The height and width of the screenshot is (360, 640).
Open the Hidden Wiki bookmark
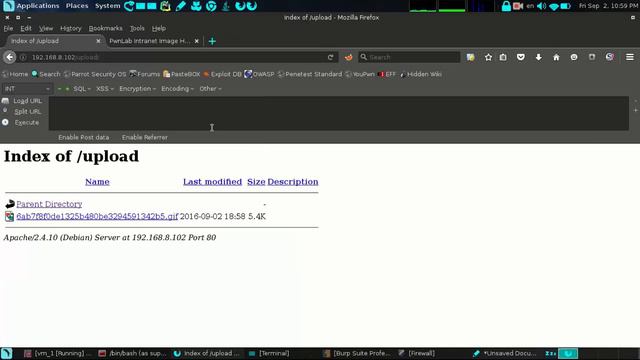click(x=421, y=74)
